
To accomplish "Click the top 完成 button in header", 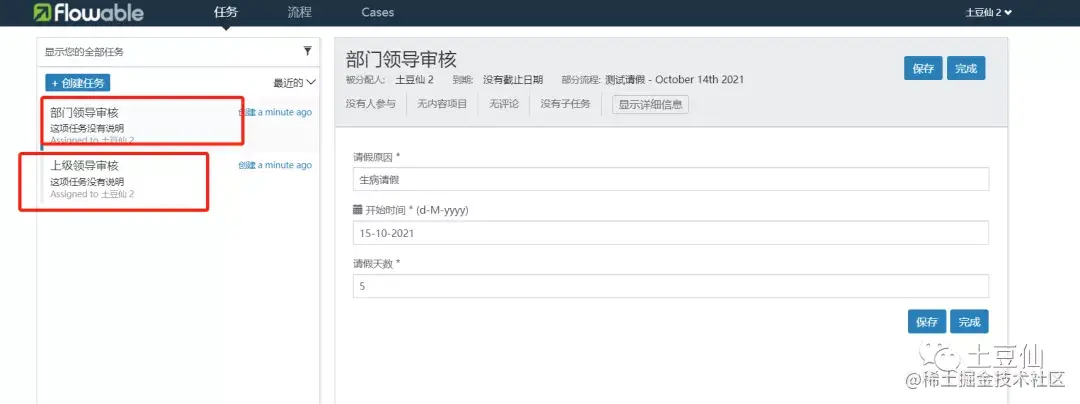I will 966,69.
